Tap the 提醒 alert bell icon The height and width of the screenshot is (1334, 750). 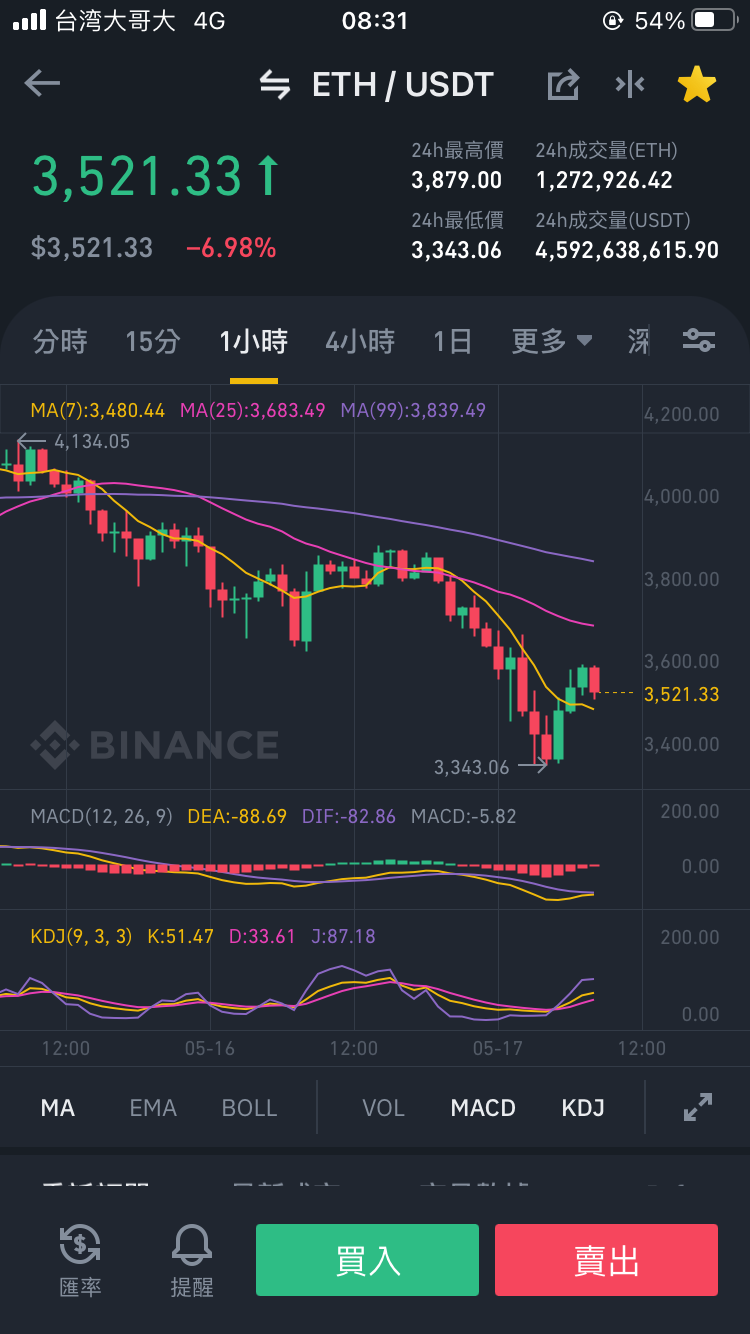coord(192,1259)
